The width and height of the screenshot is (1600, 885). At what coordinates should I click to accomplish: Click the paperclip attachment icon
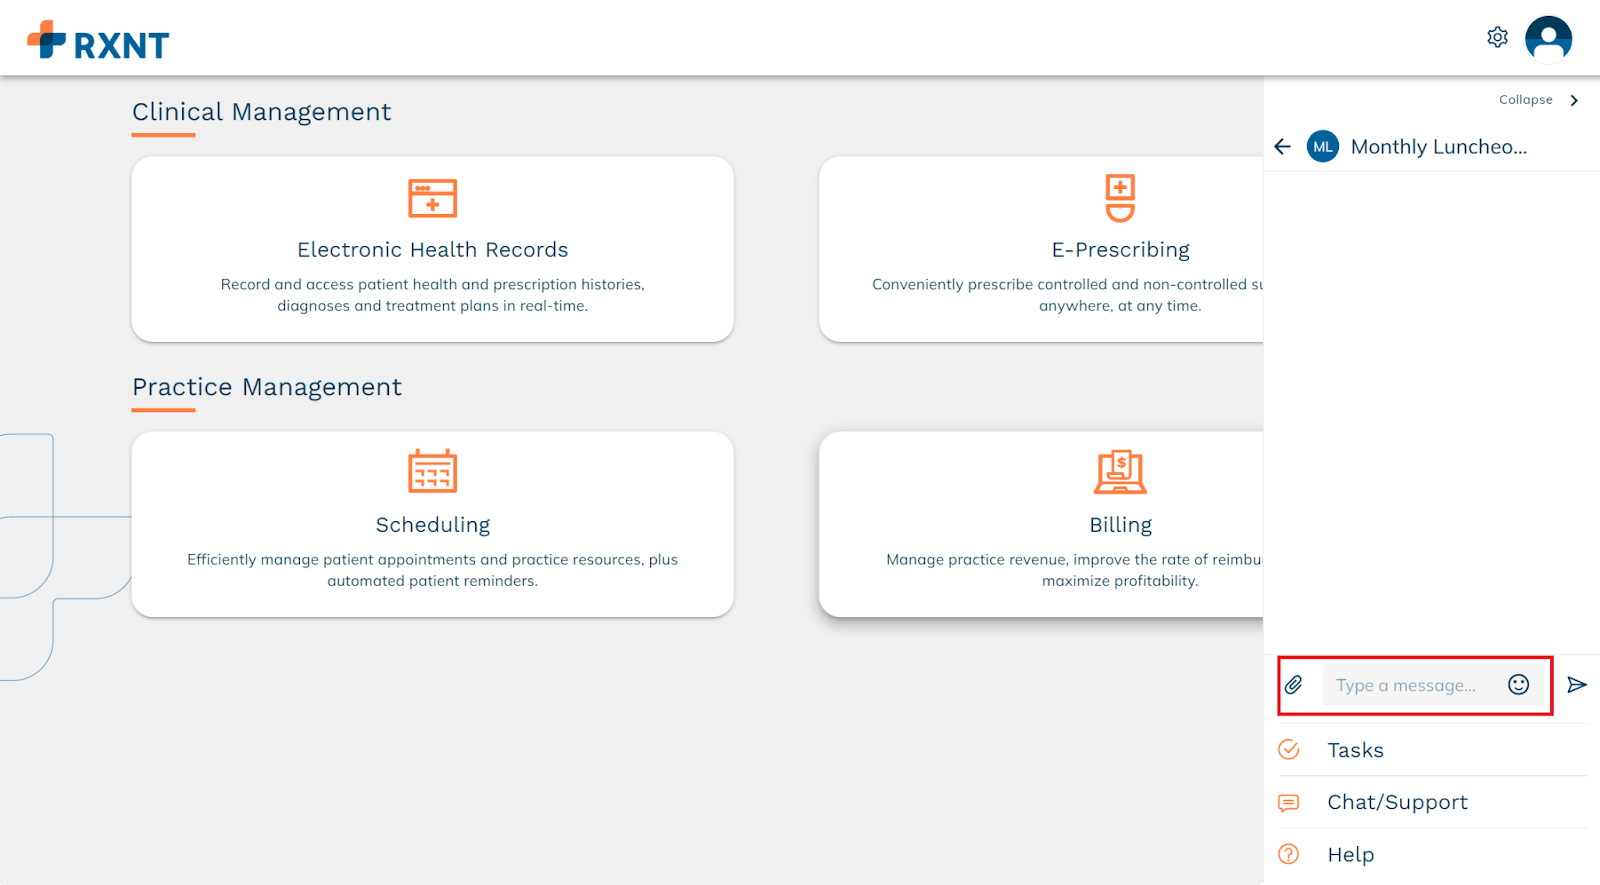pos(1294,685)
